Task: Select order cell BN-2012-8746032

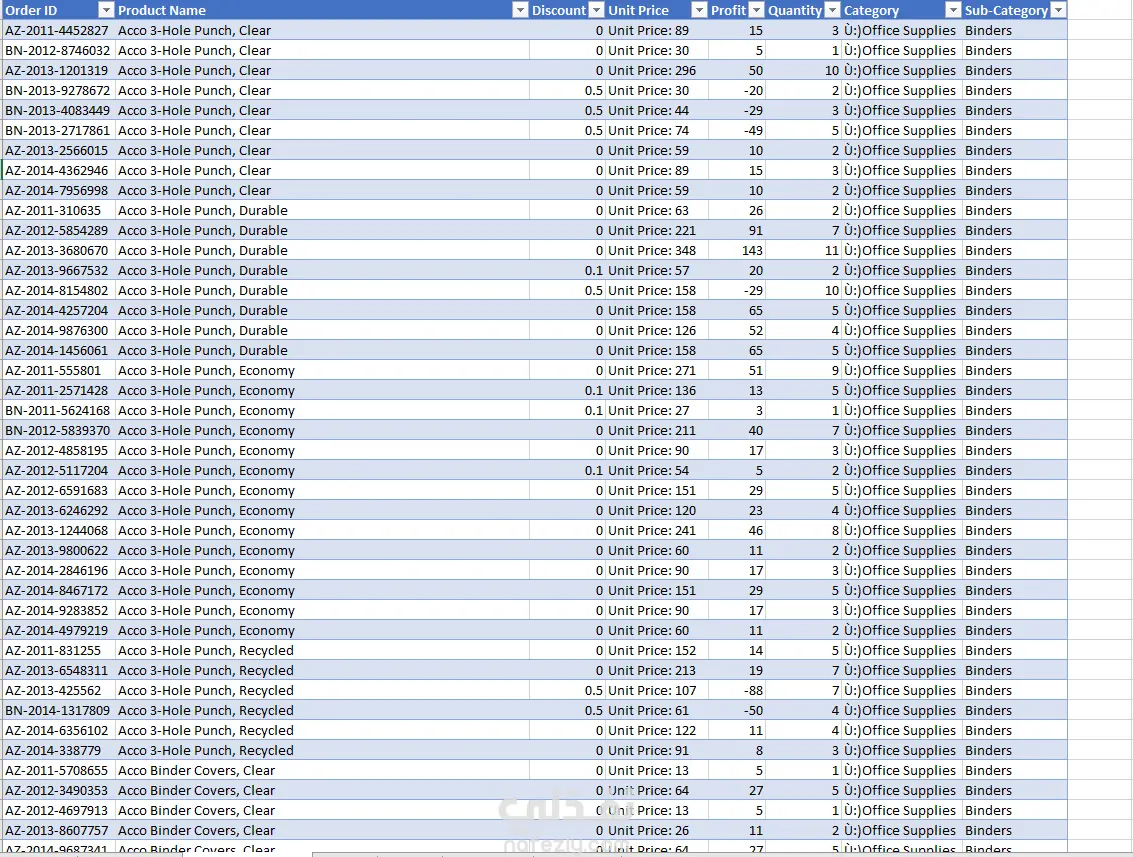Action: click(x=58, y=51)
